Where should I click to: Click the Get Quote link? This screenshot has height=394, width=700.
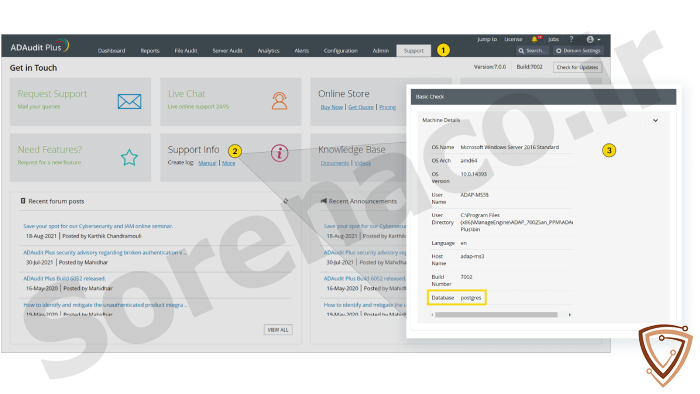click(x=361, y=107)
